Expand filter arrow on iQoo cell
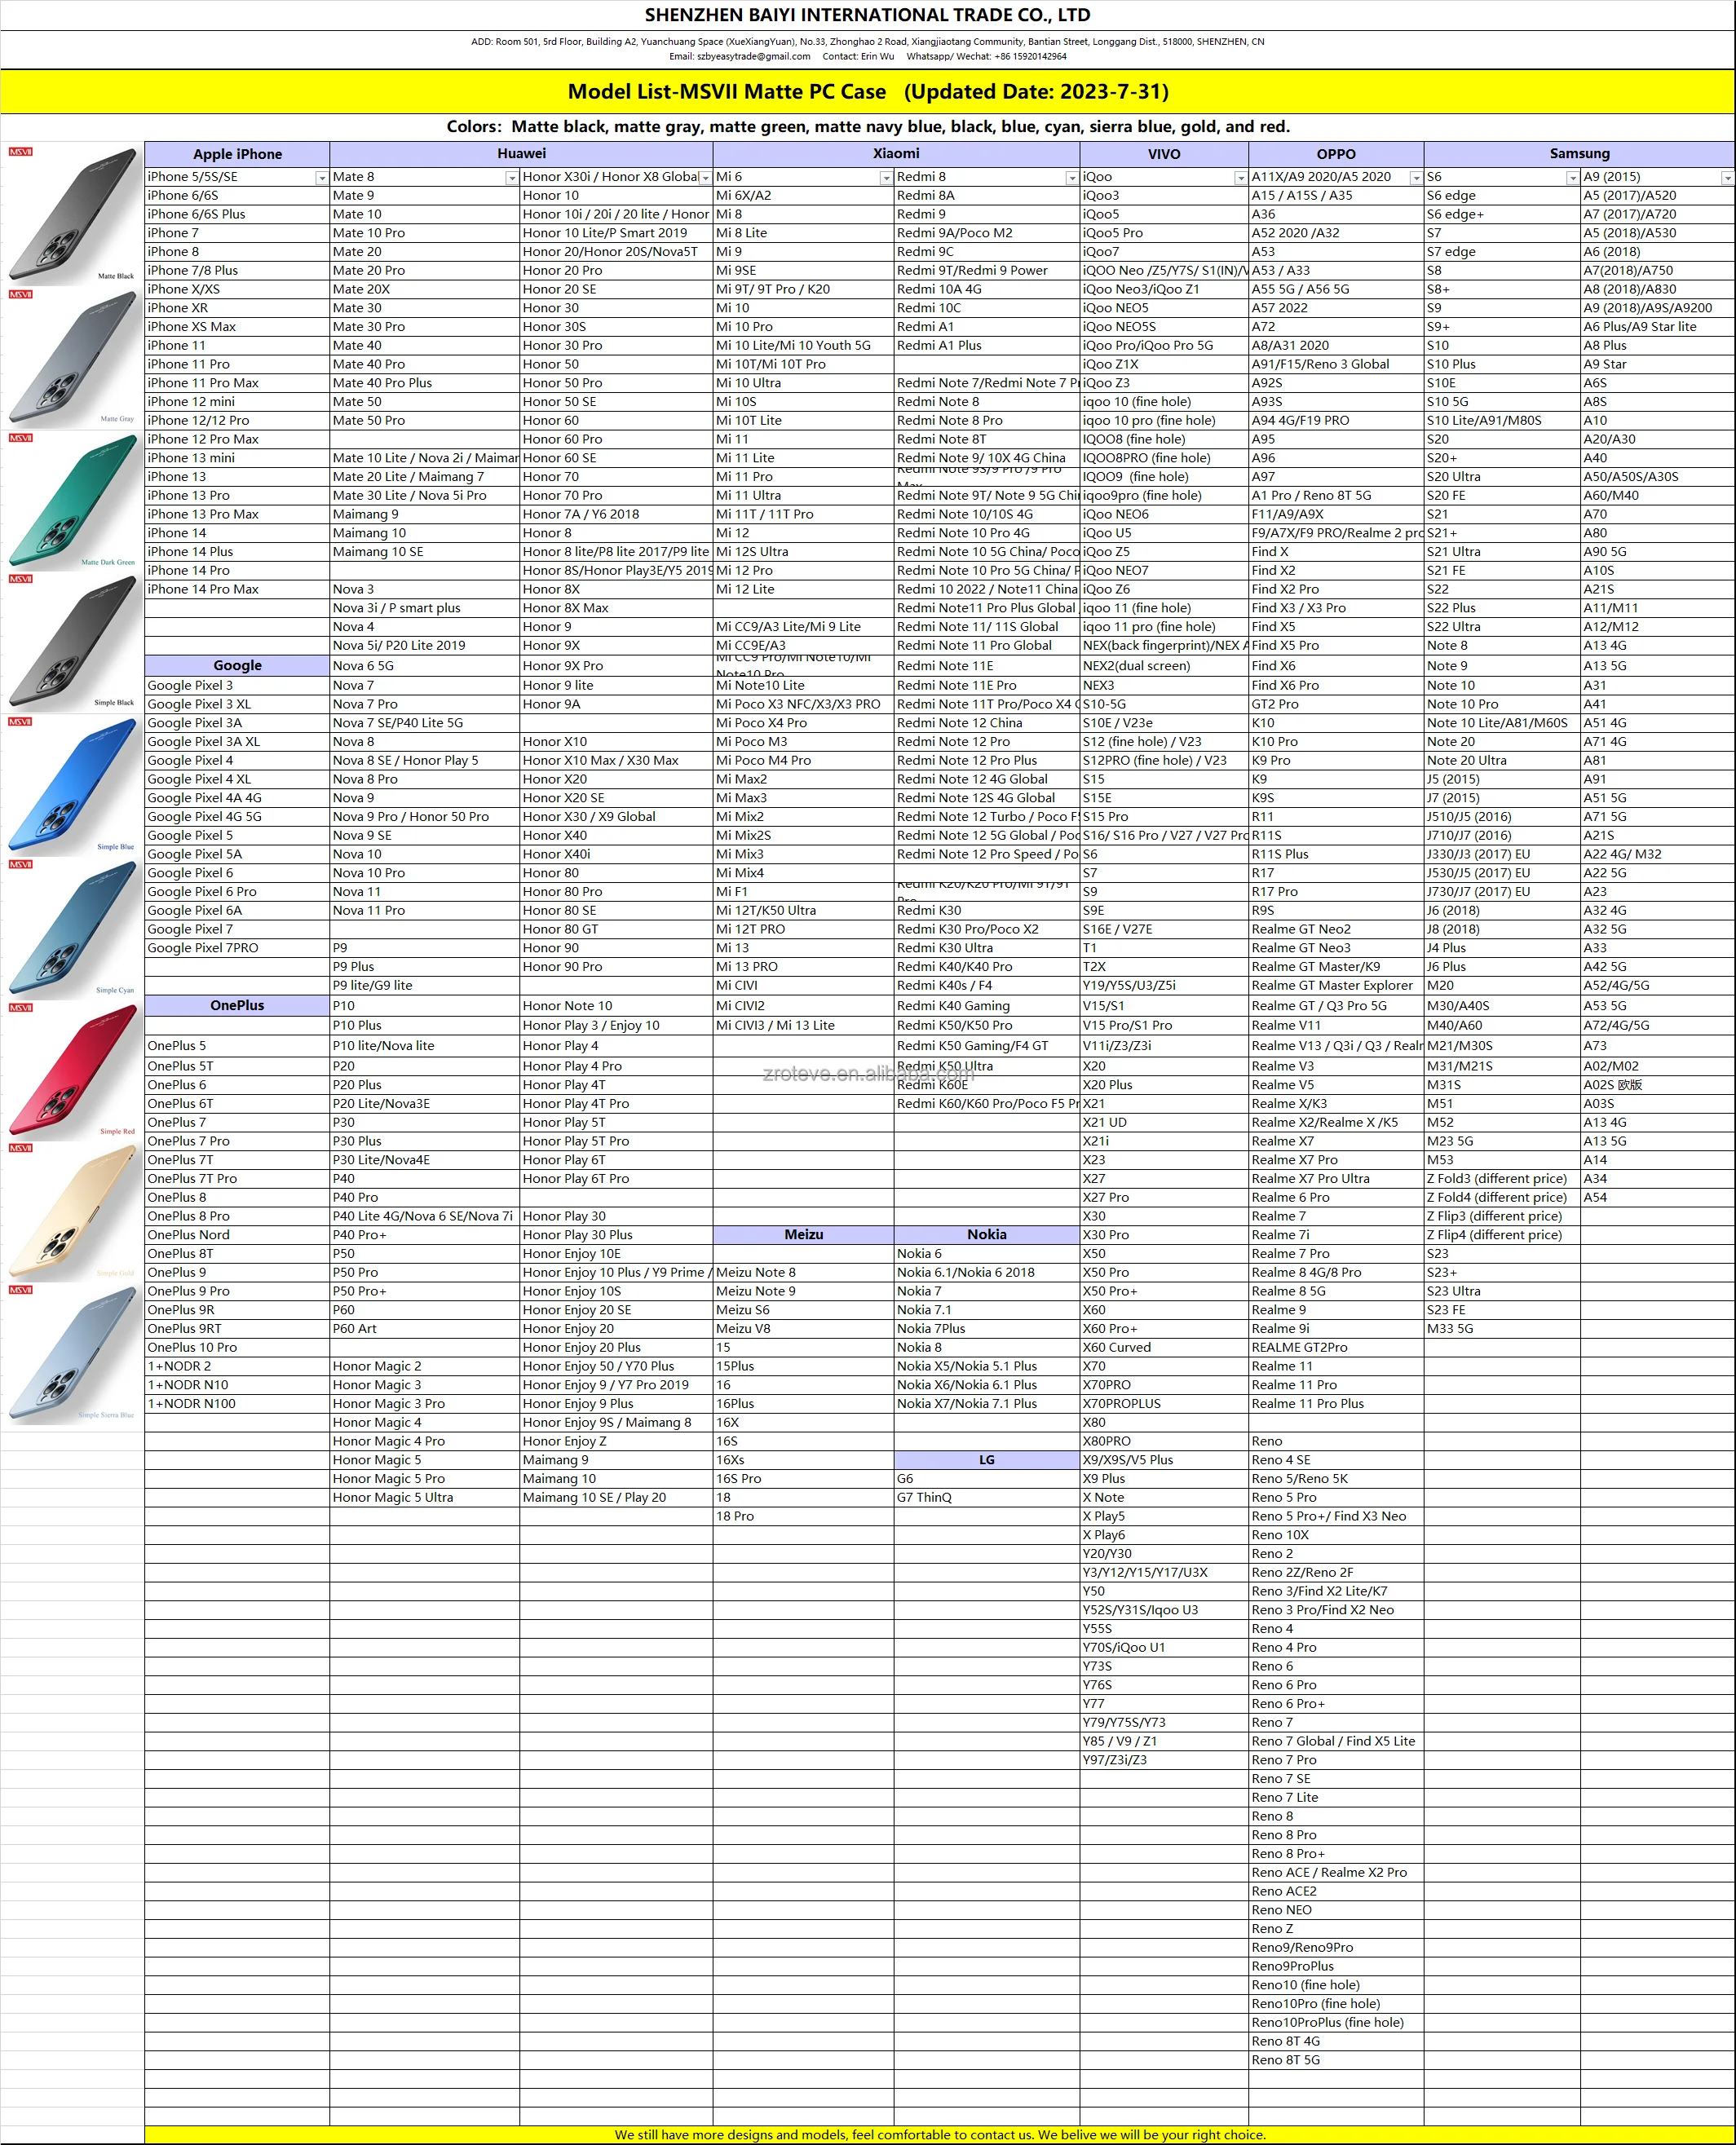This screenshot has height=2145, width=1736. pyautogui.click(x=1240, y=178)
